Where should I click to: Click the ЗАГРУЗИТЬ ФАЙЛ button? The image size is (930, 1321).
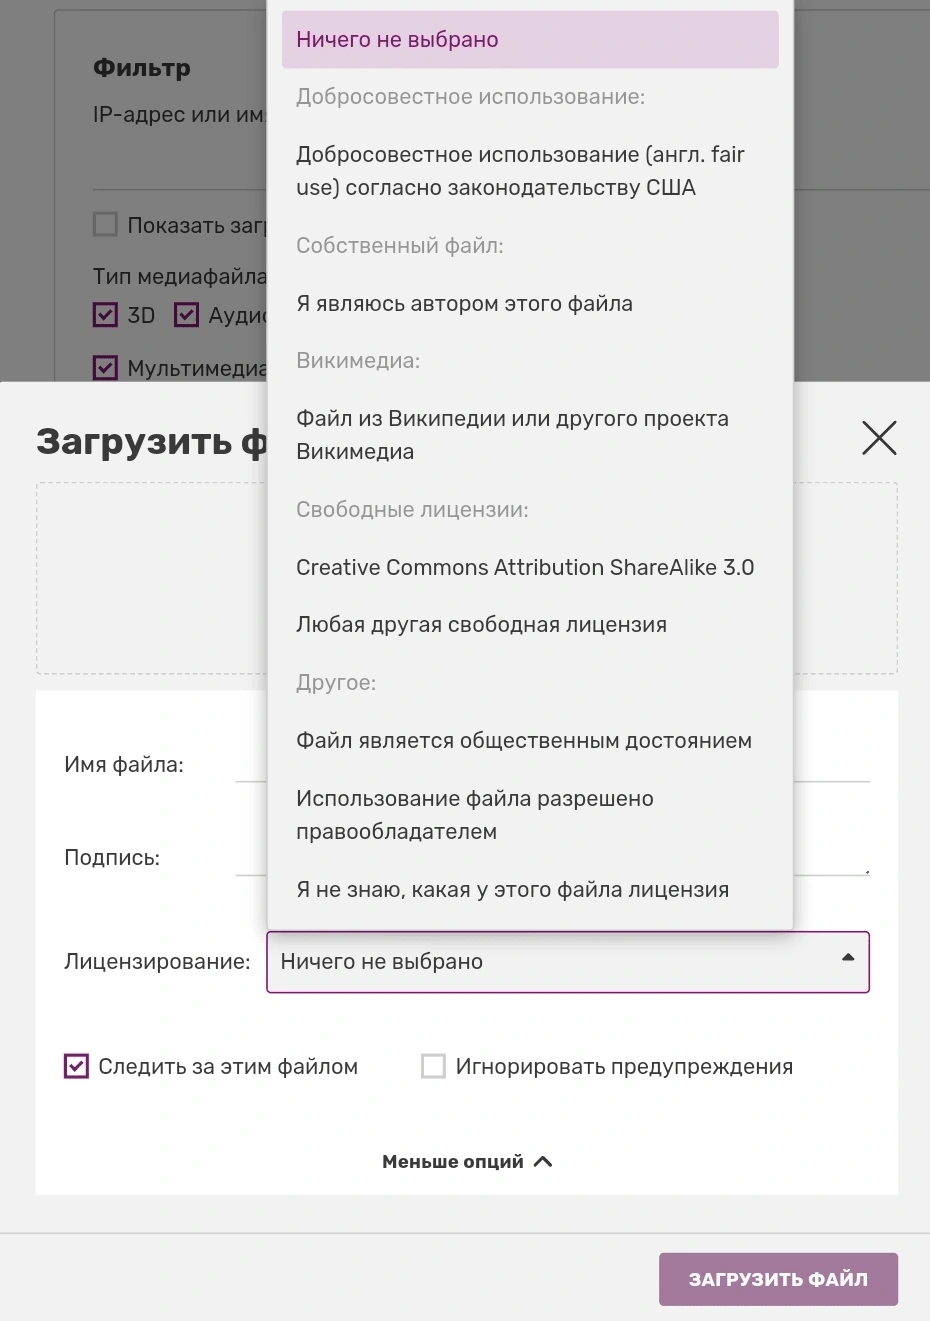pos(778,1279)
